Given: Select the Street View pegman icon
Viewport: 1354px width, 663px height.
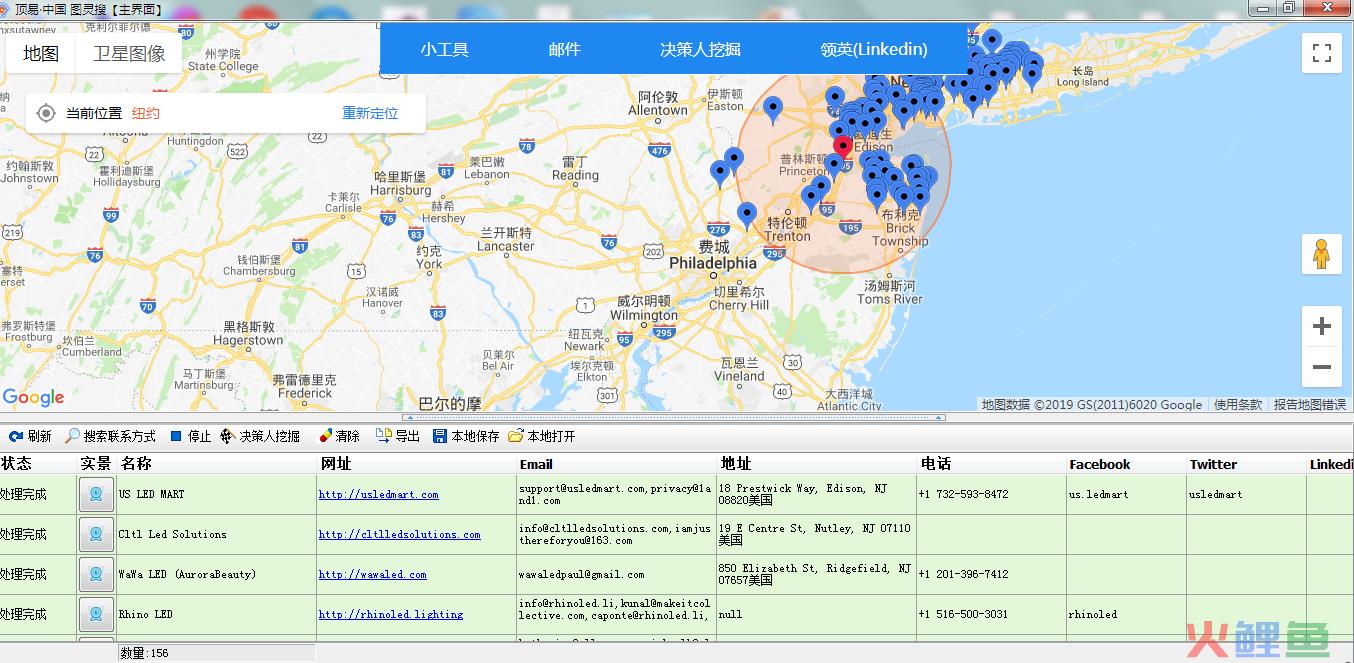Looking at the screenshot, I should coord(1321,254).
